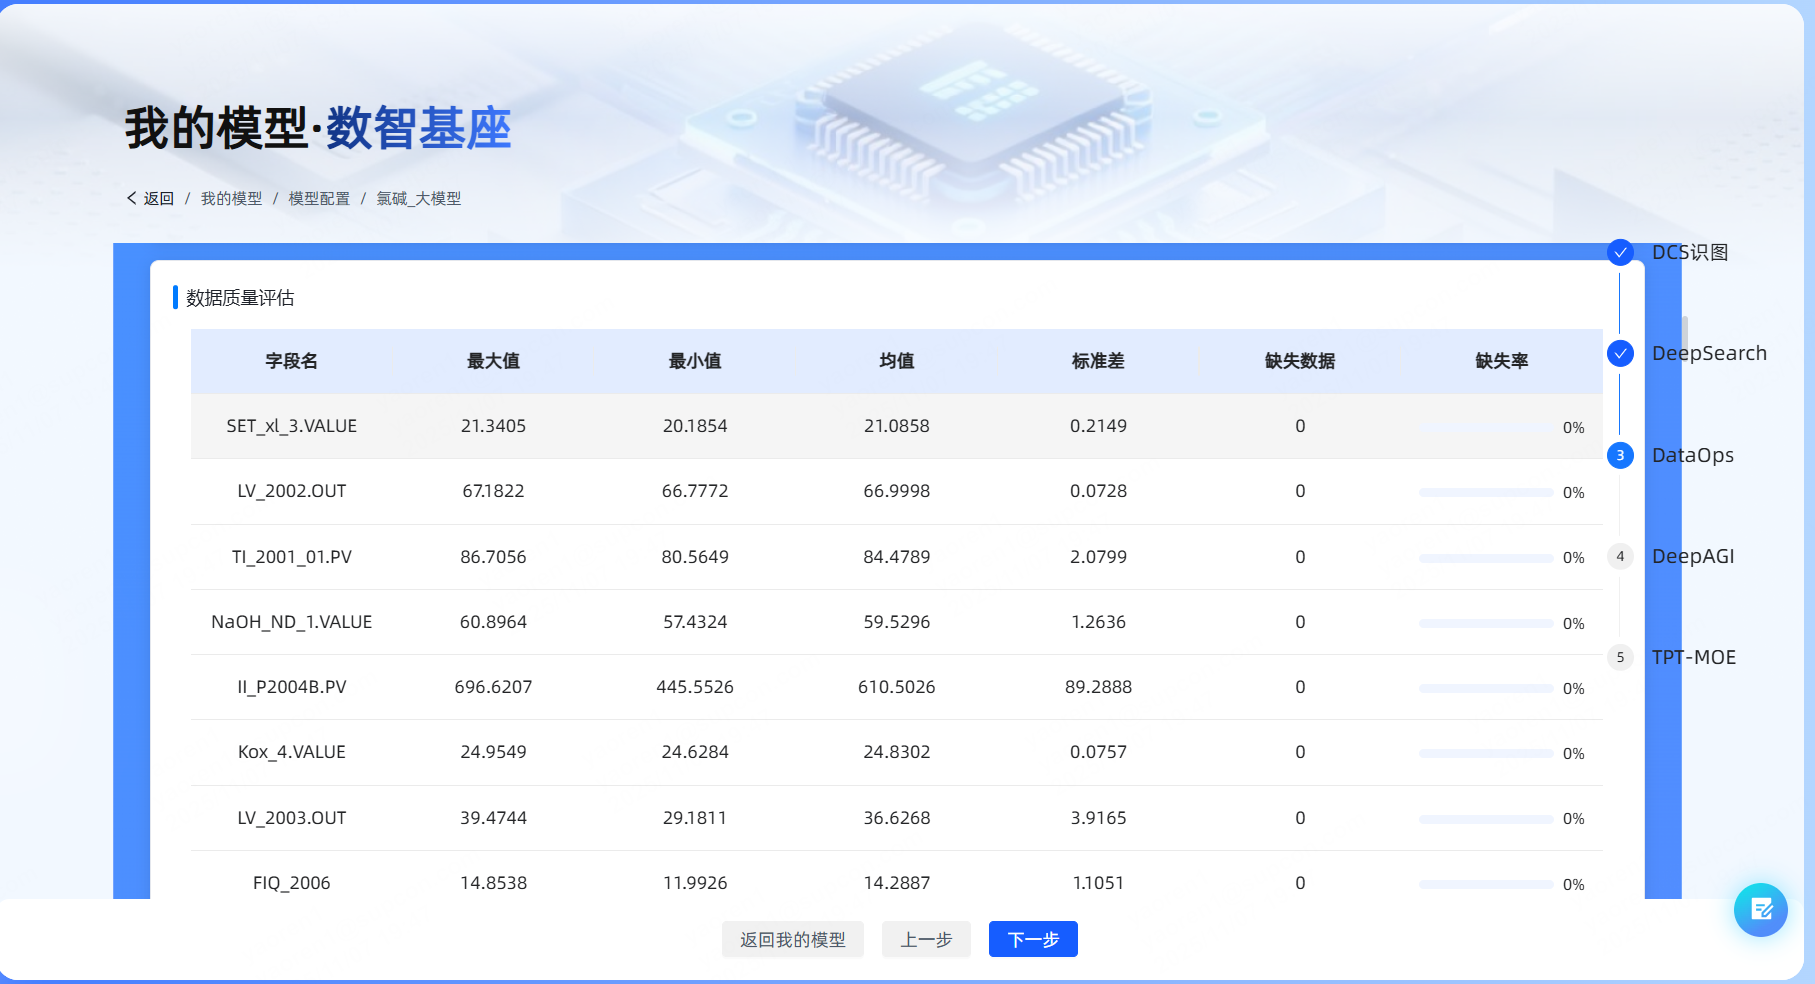The height and width of the screenshot is (984, 1815).
Task: Select step 4 DeepAGI circle
Action: tap(1620, 557)
